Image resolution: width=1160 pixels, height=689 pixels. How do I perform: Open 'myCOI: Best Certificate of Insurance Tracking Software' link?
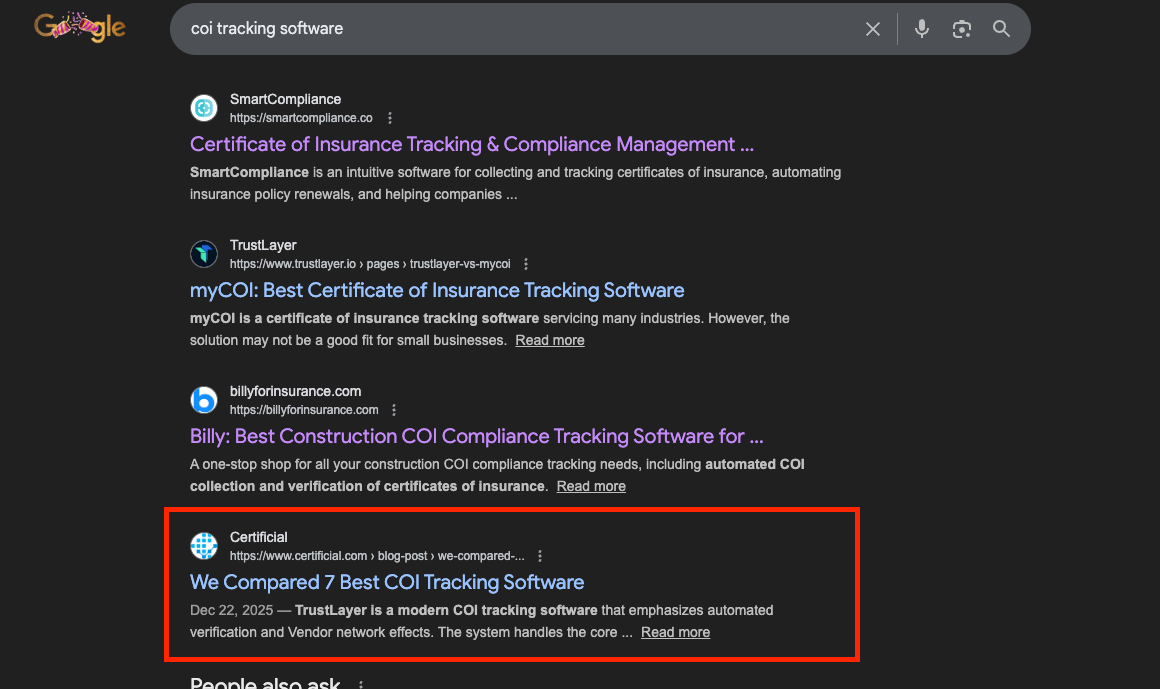[437, 290]
